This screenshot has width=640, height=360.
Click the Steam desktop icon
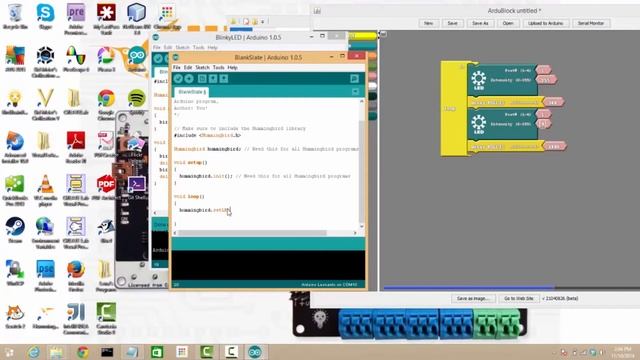click(x=15, y=230)
